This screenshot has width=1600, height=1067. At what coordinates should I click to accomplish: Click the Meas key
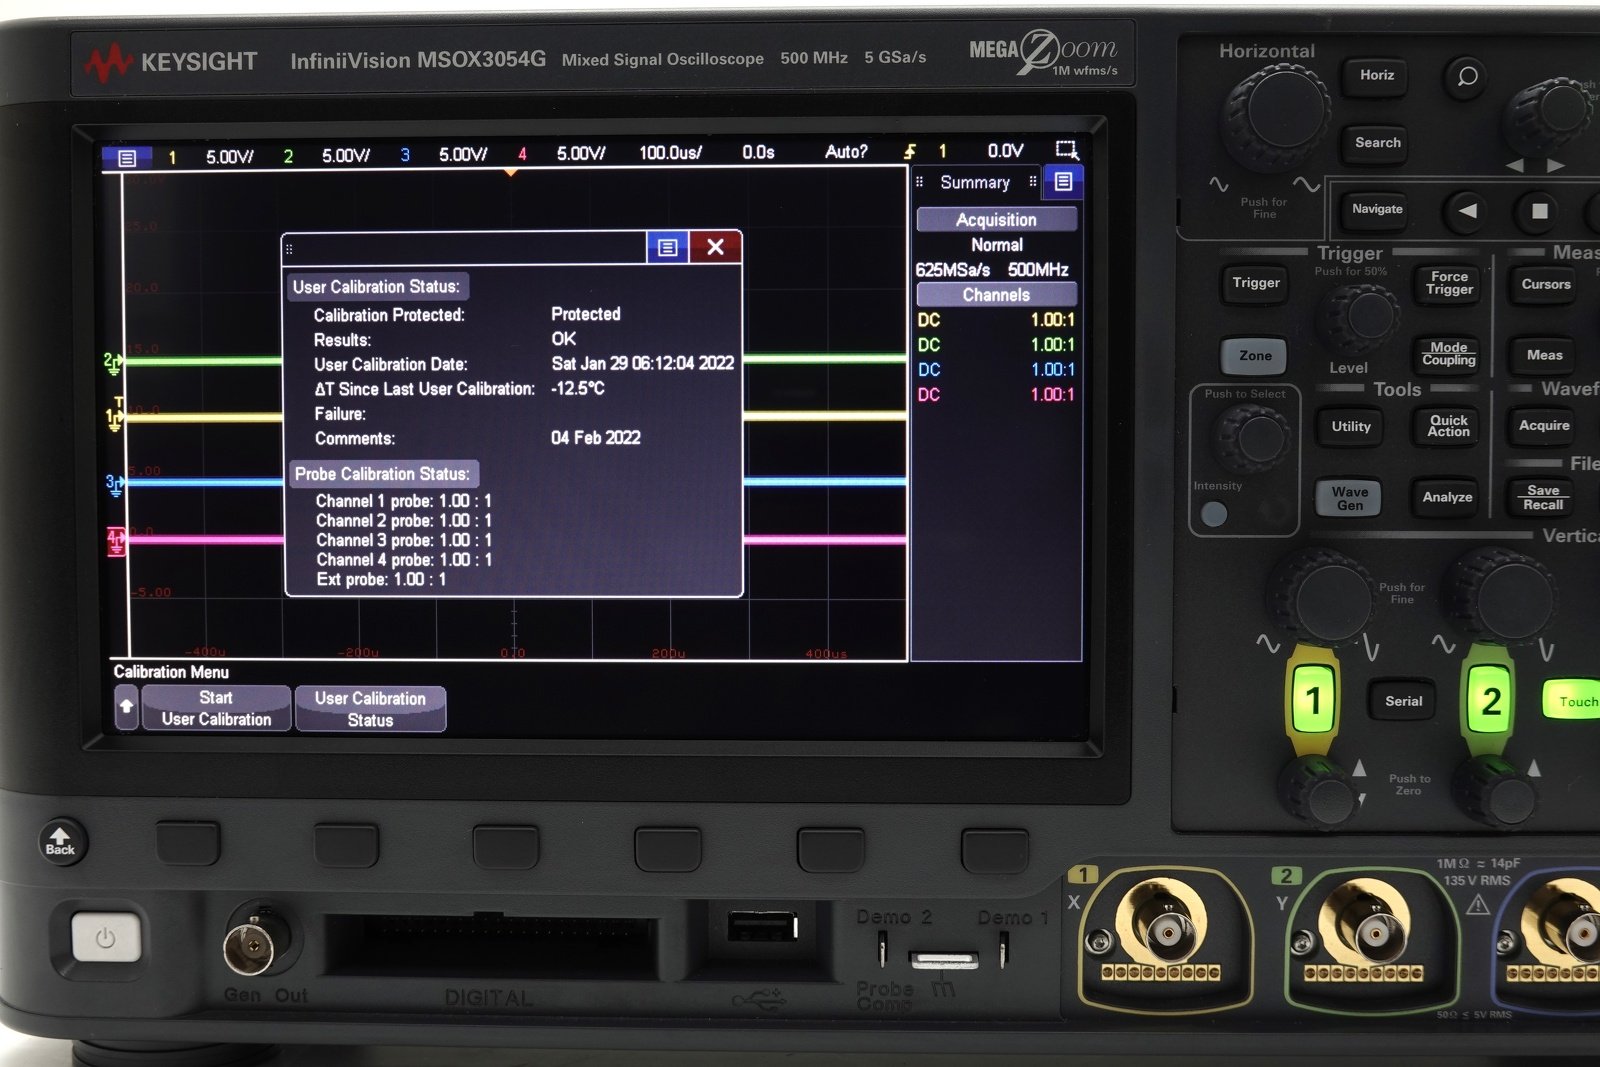point(1544,356)
